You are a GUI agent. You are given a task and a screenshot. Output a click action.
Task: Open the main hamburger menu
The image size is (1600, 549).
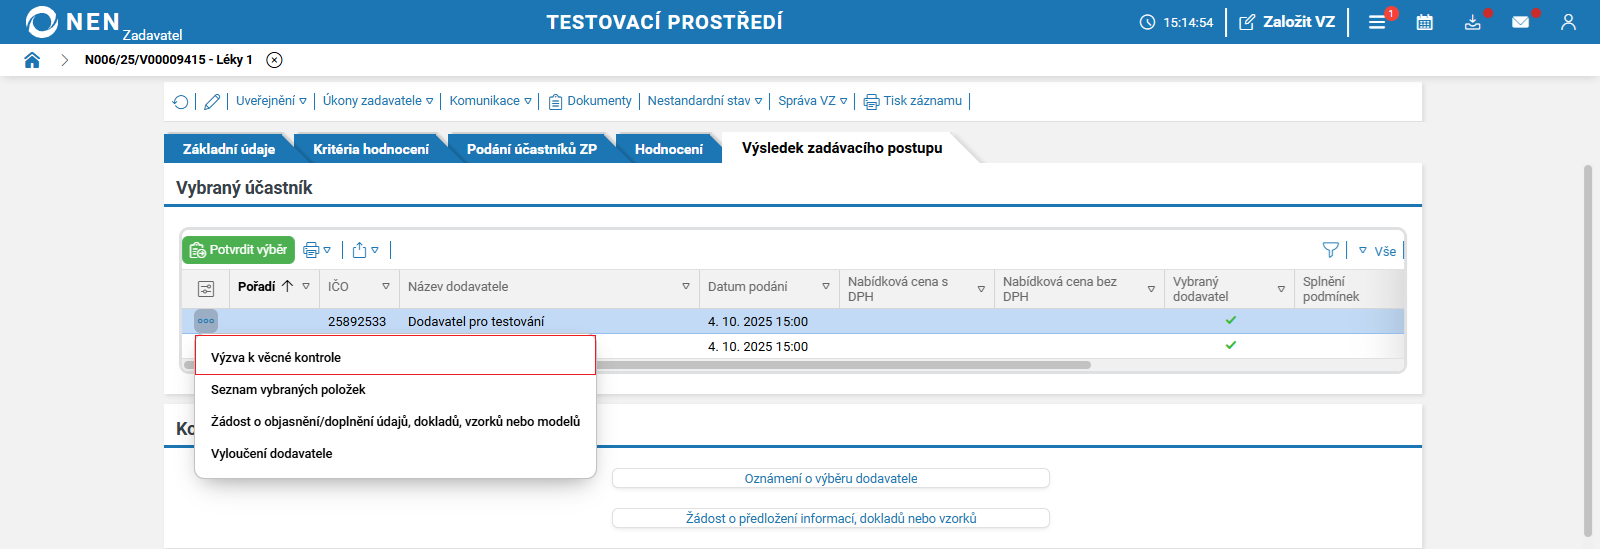tap(1377, 22)
